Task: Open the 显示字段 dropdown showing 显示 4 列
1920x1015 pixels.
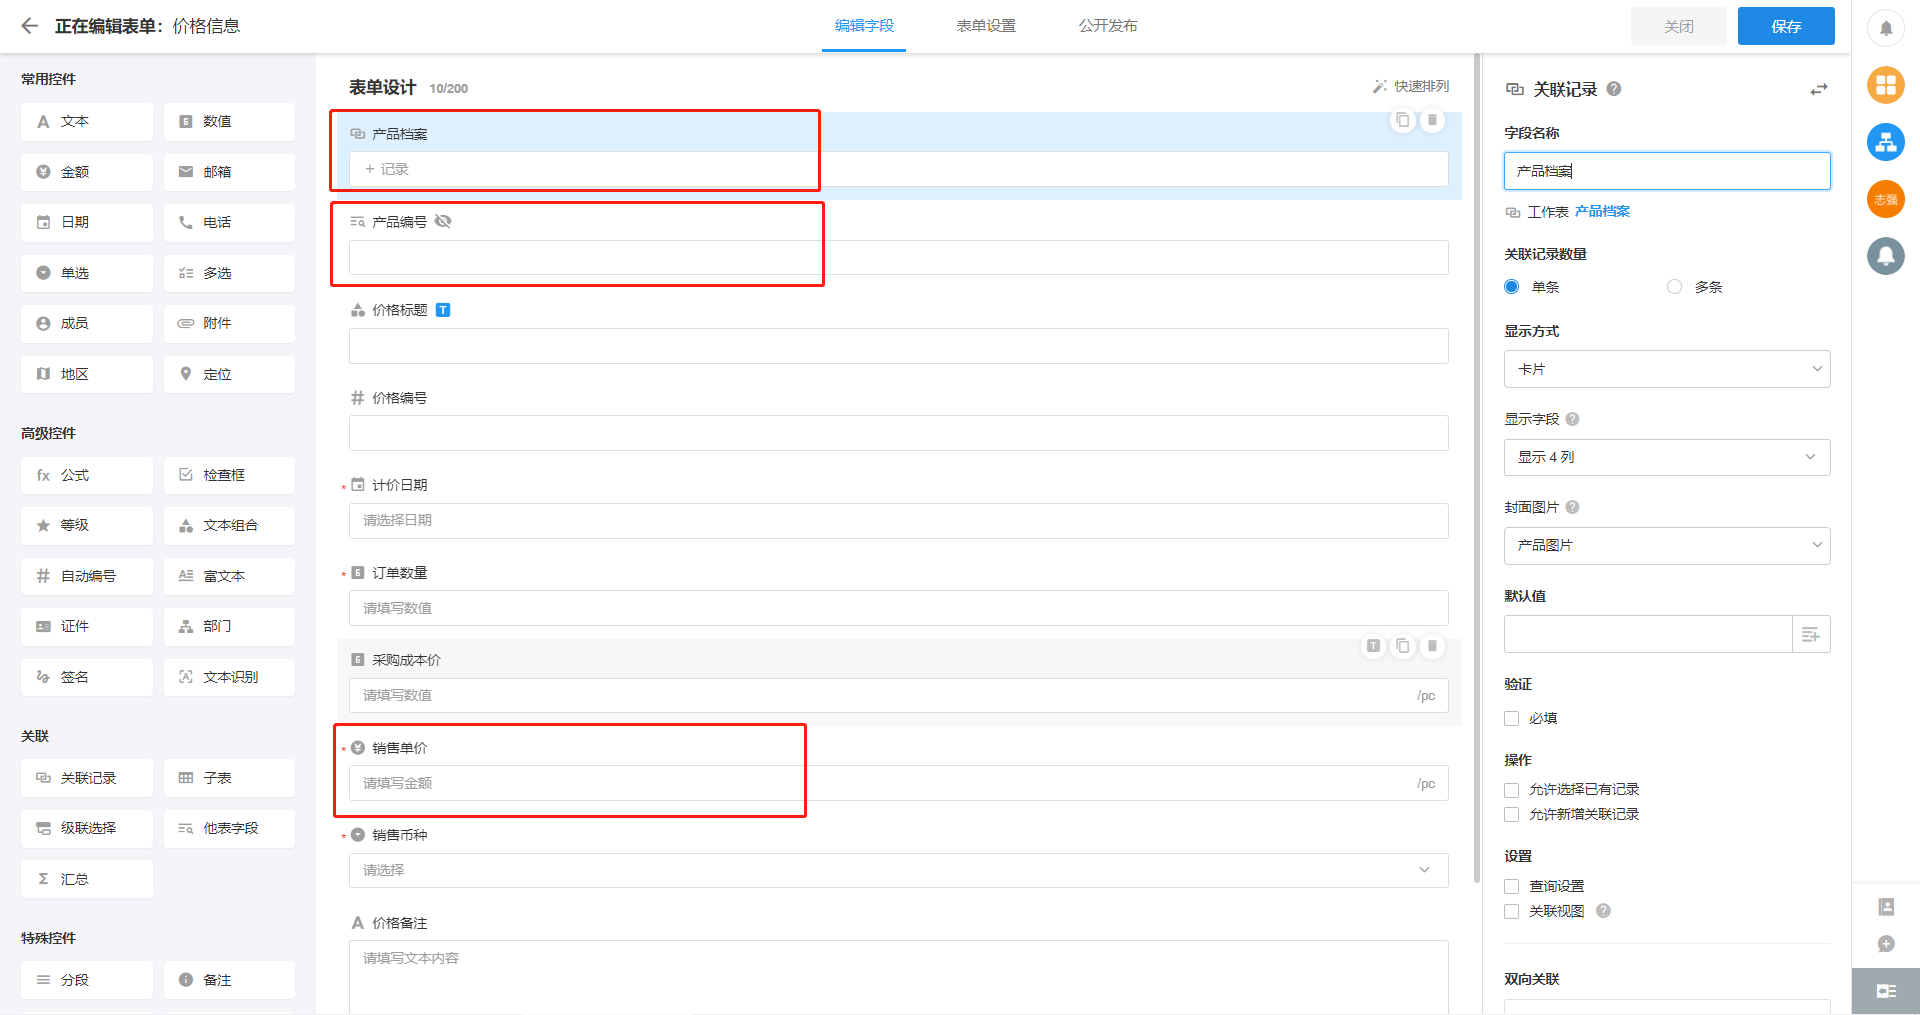Action: (1667, 457)
